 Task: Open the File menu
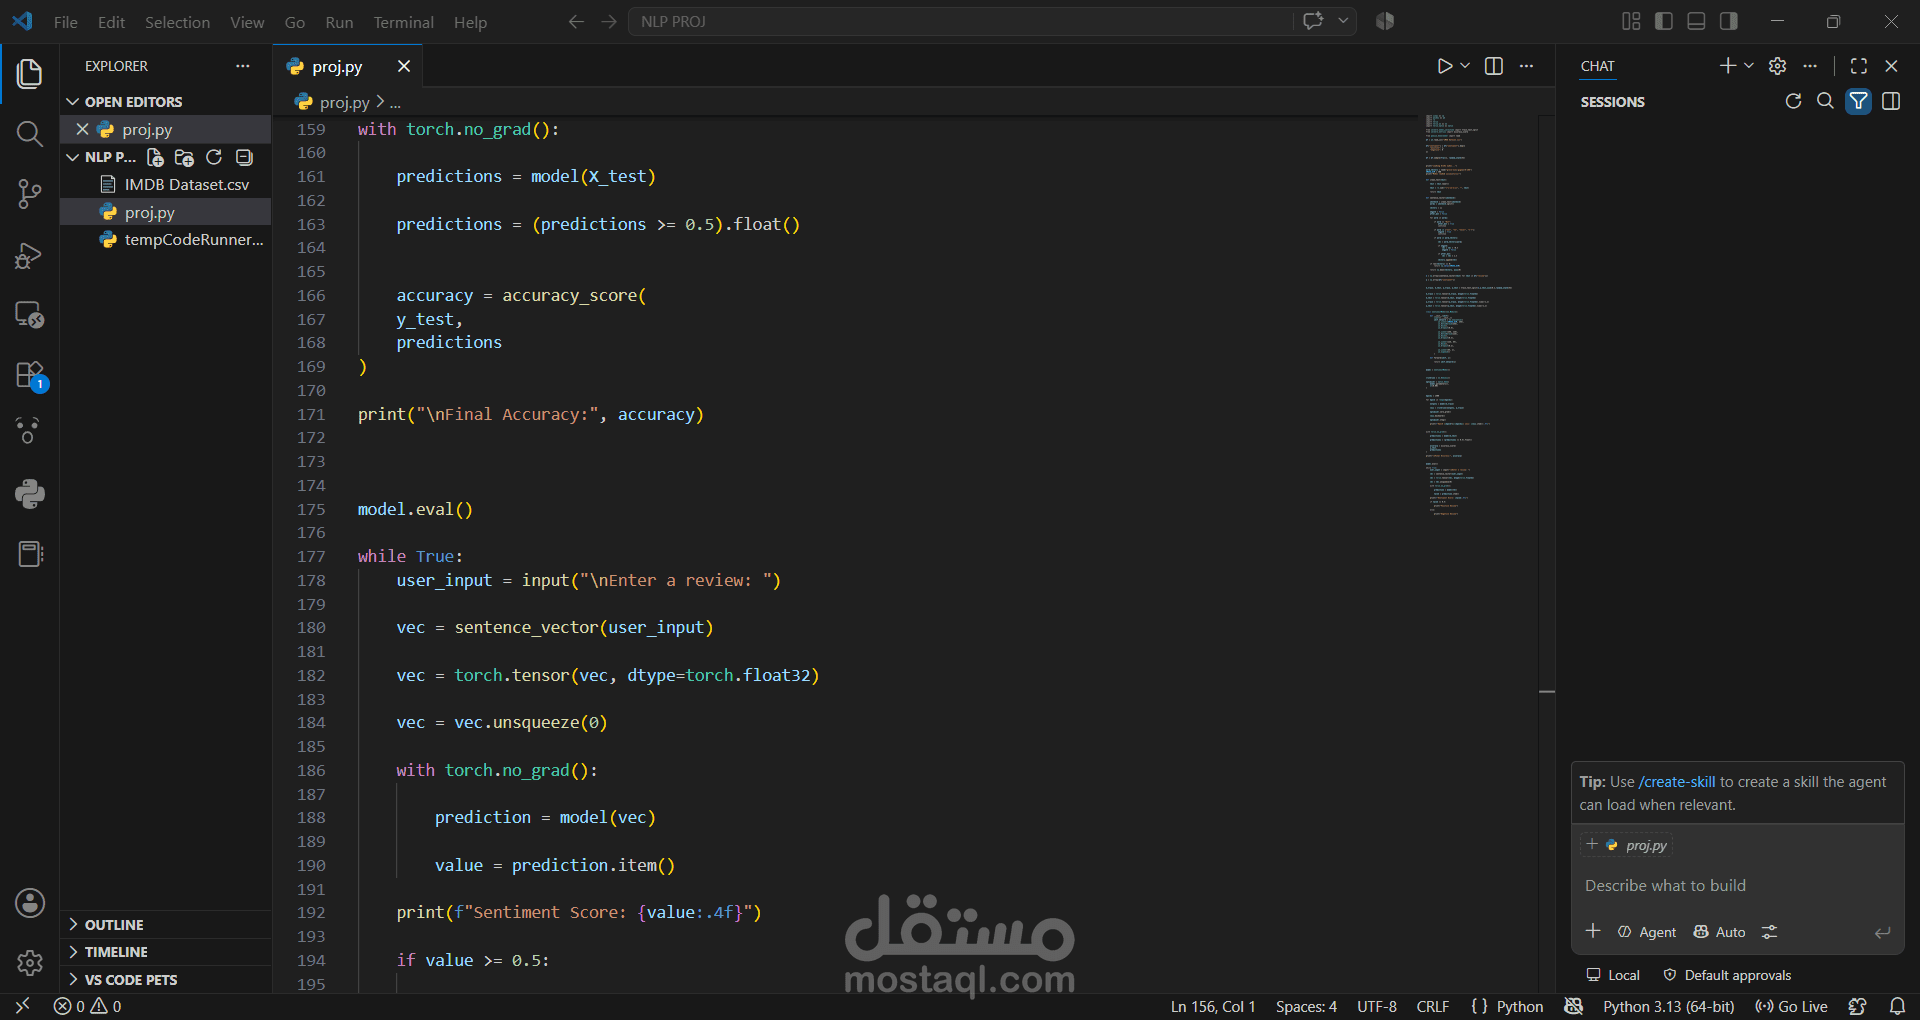point(65,22)
